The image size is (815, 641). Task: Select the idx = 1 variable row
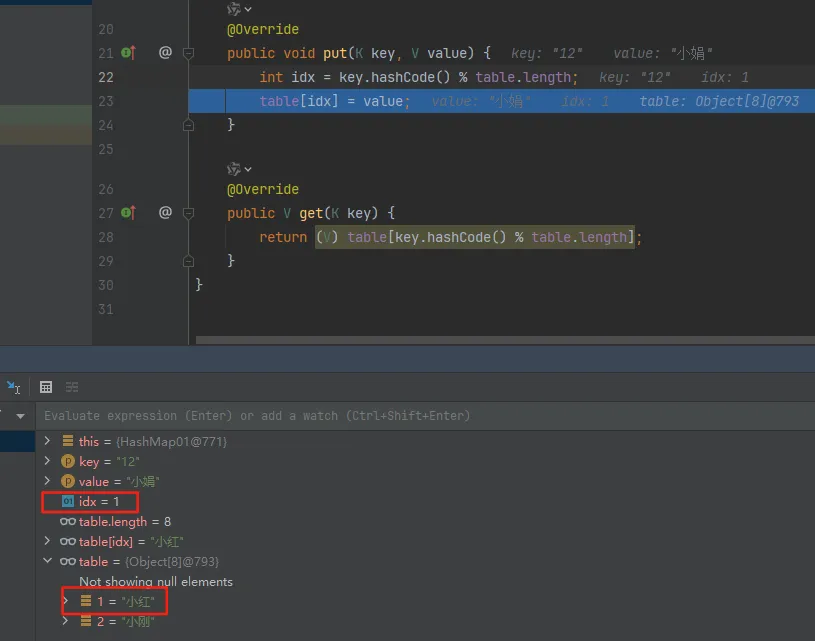(425, 502)
